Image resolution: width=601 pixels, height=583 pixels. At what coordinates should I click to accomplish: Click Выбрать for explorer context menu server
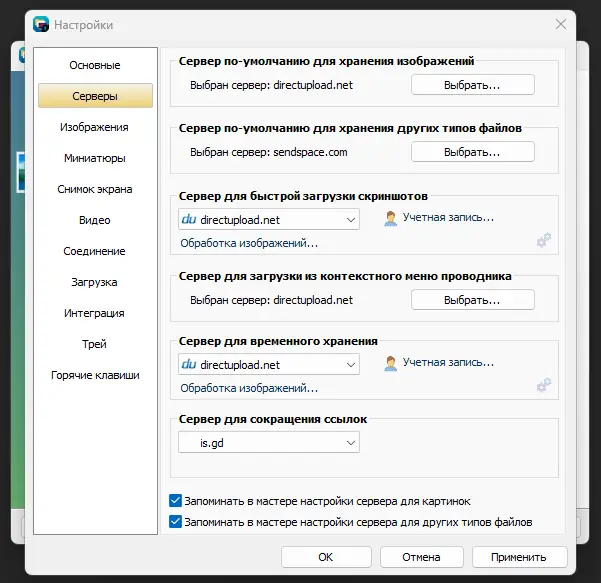pyautogui.click(x=473, y=300)
